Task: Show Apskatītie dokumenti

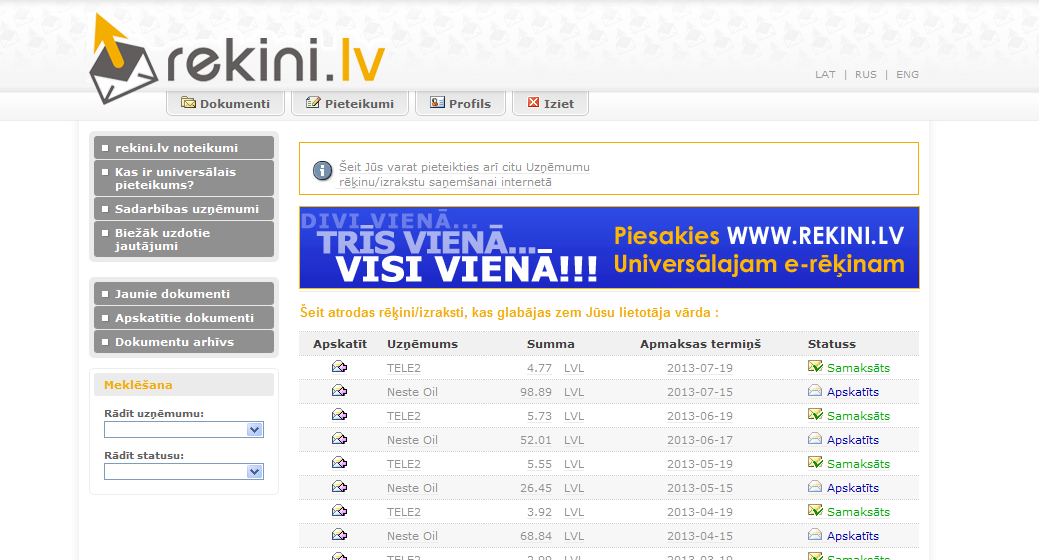Action: coord(184,317)
